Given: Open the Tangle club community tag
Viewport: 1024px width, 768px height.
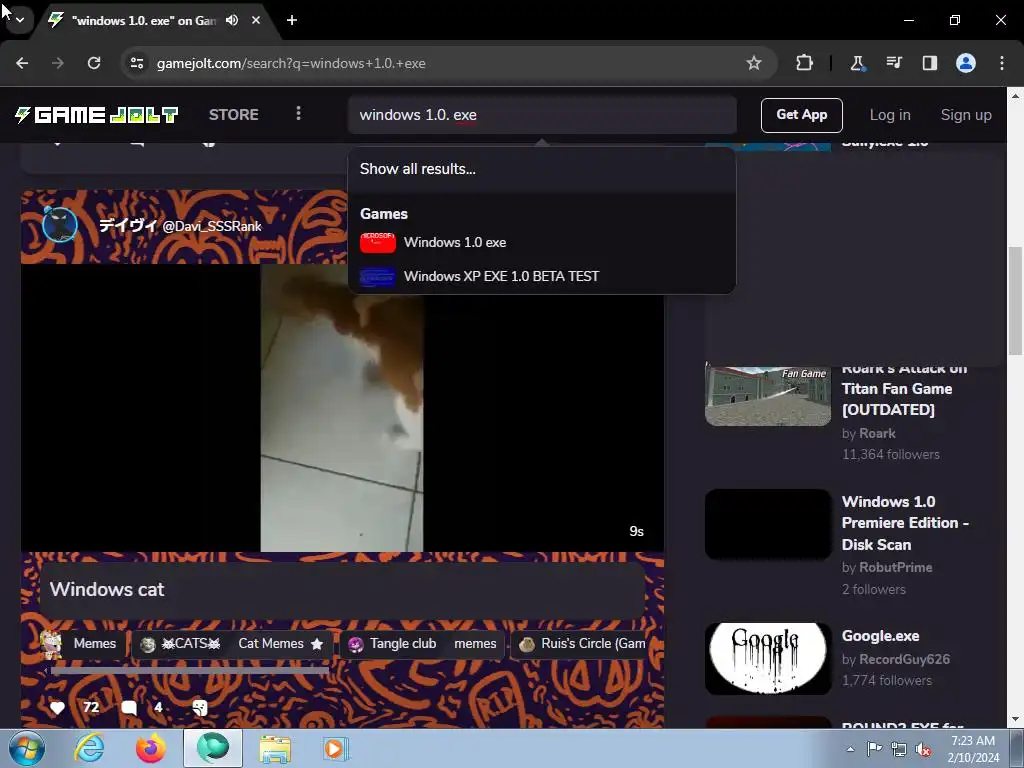Looking at the screenshot, I should (393, 644).
